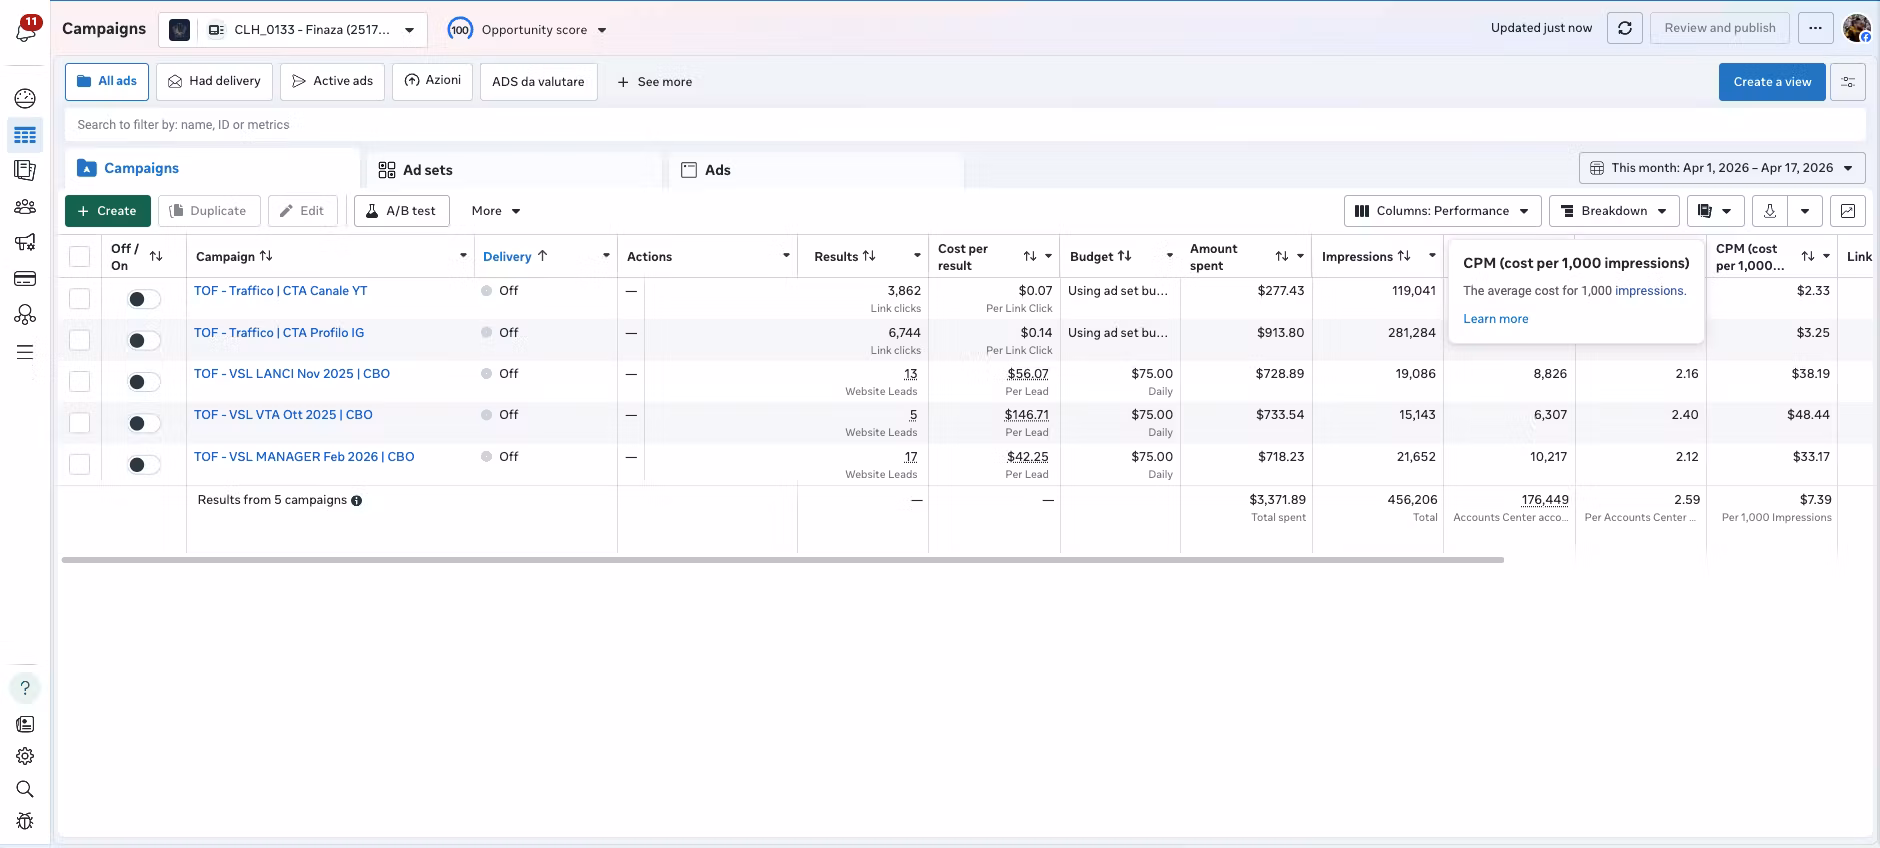
Task: Open Settings gear icon in sidebar
Action: [25, 756]
